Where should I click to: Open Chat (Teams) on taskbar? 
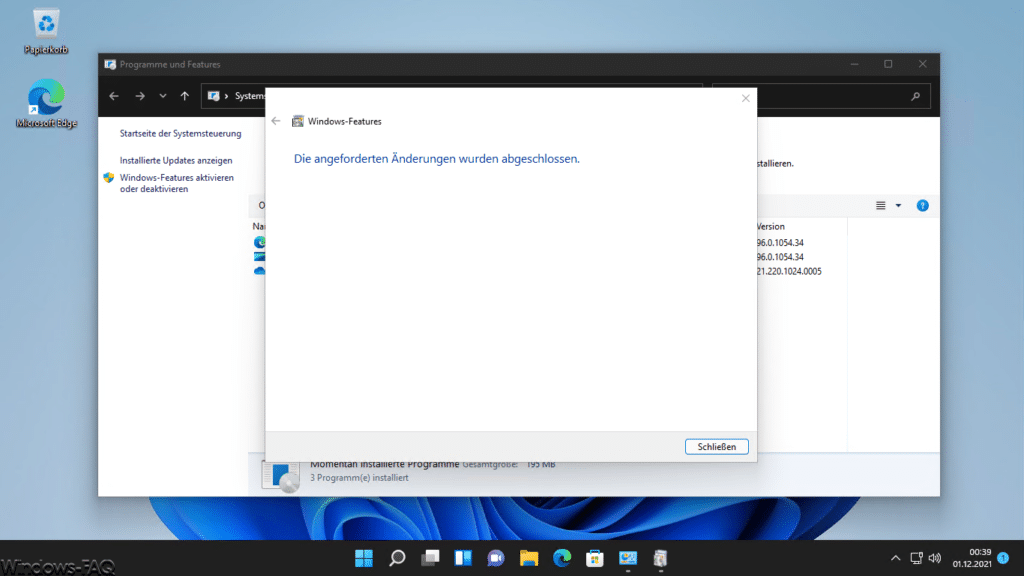(x=496, y=558)
